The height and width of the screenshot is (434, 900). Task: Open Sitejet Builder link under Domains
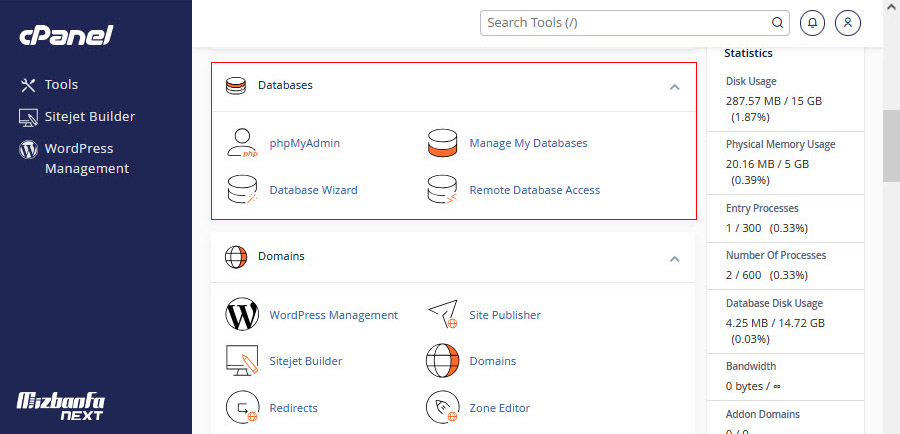tap(306, 361)
